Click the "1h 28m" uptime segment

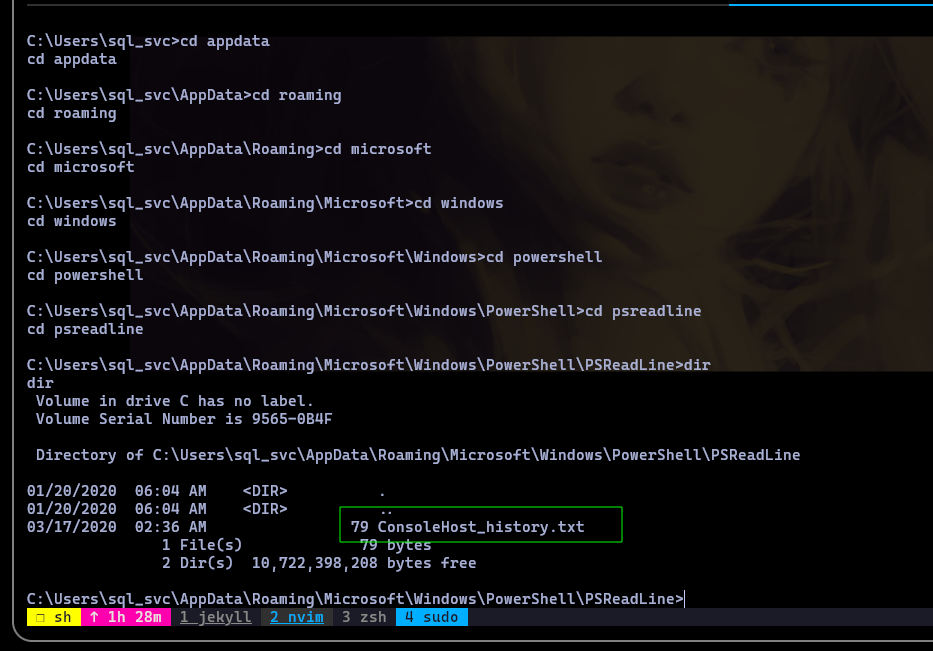tap(134, 617)
